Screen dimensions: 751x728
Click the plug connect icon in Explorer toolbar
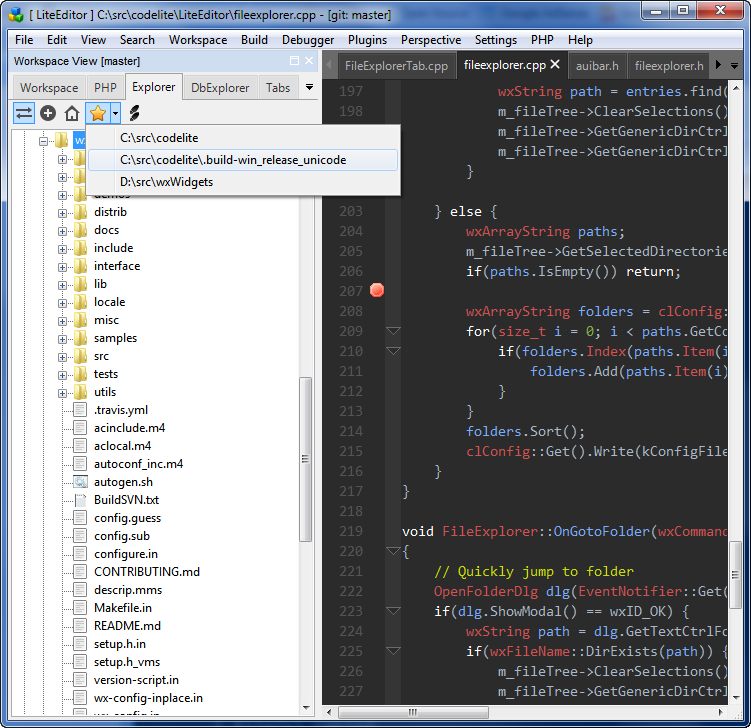[x=135, y=114]
